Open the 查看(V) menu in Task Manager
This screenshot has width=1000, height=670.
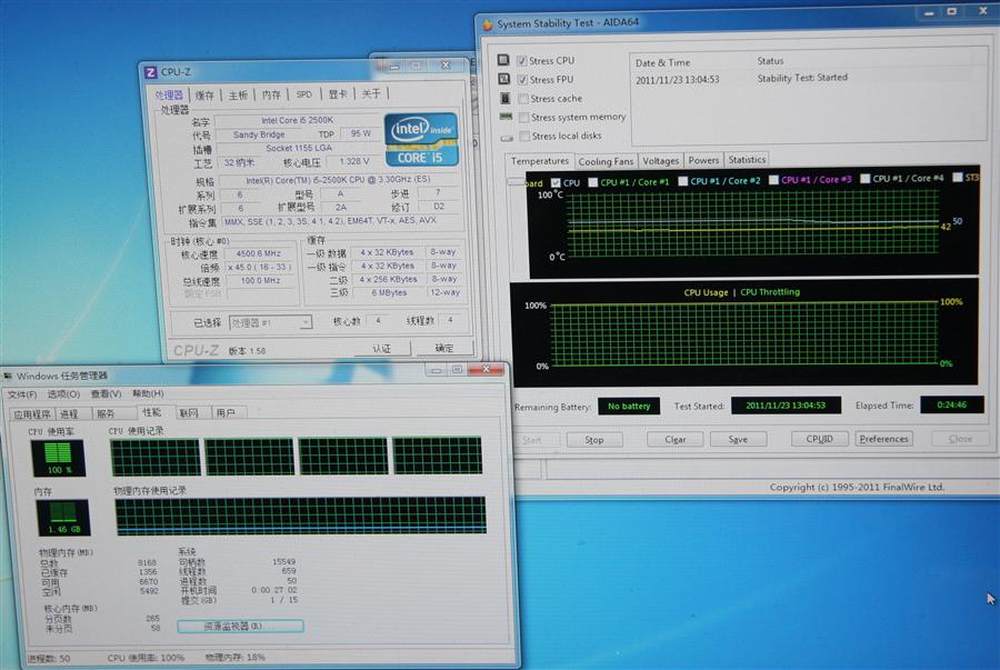(106, 394)
